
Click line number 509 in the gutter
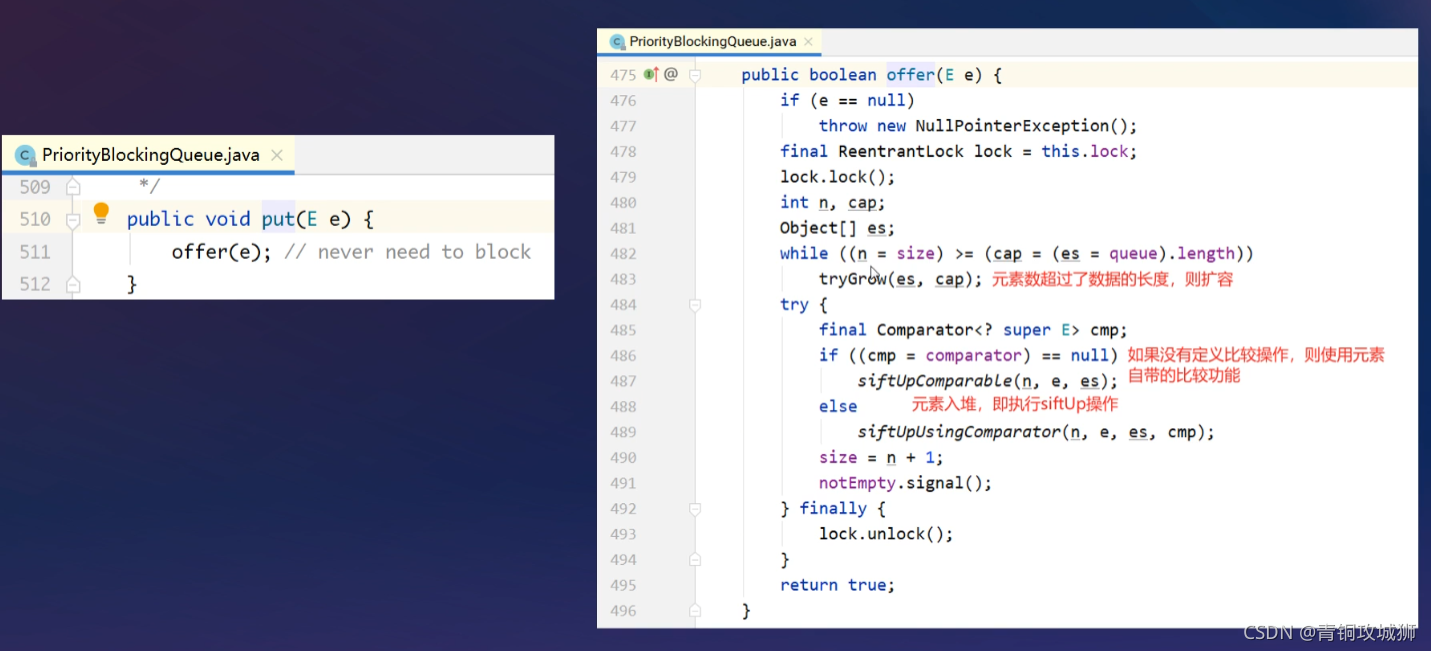tap(35, 187)
